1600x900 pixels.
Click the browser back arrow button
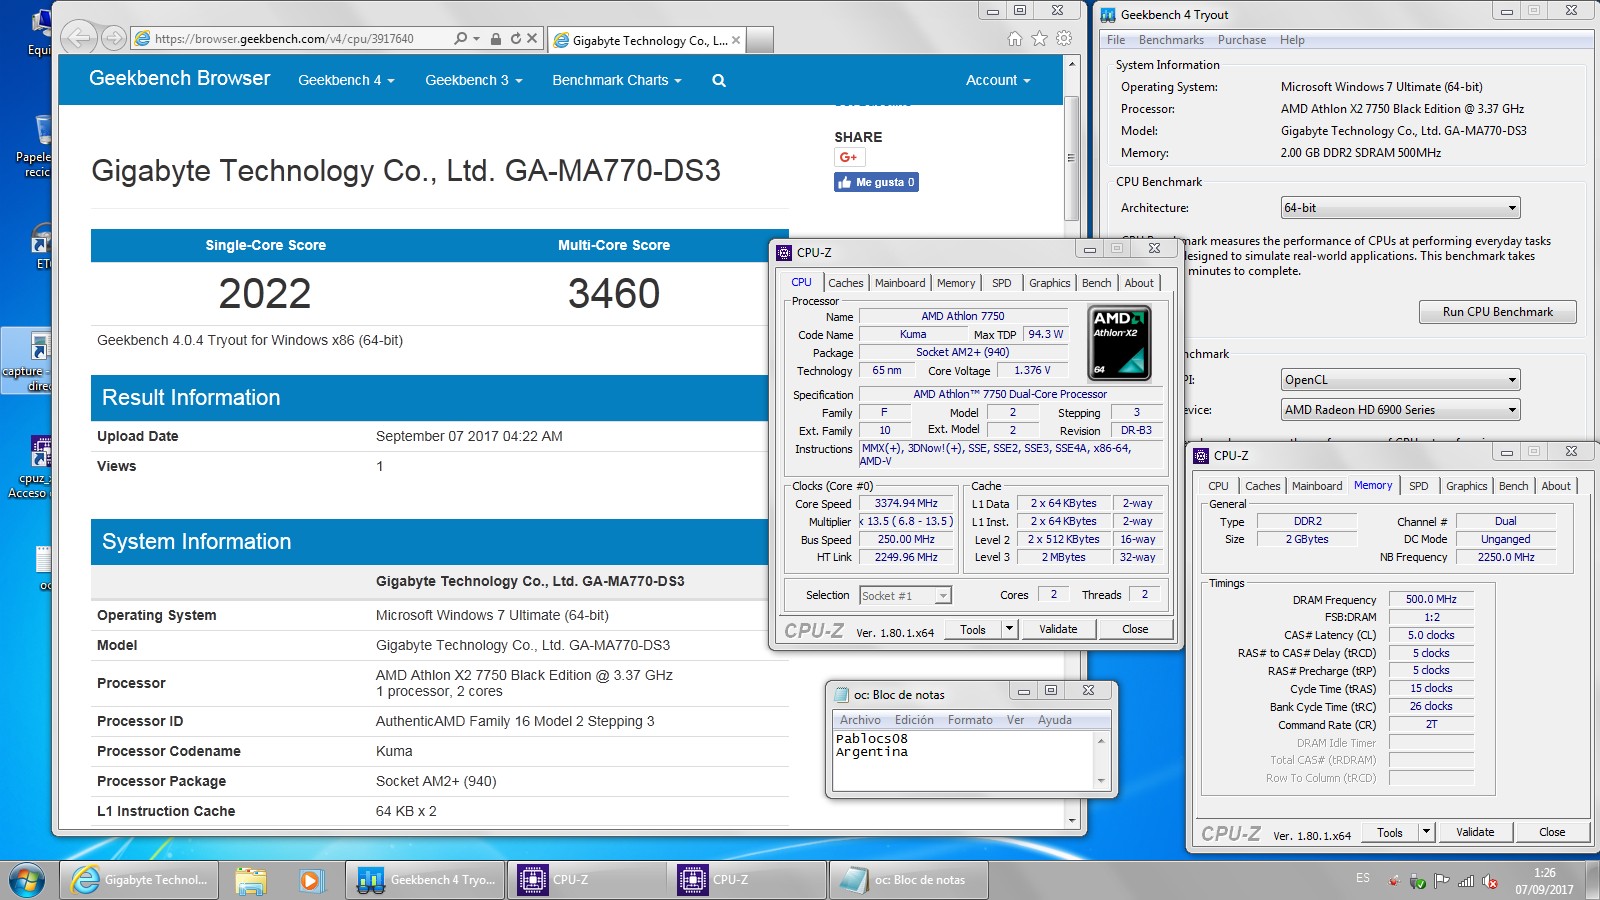pos(79,39)
